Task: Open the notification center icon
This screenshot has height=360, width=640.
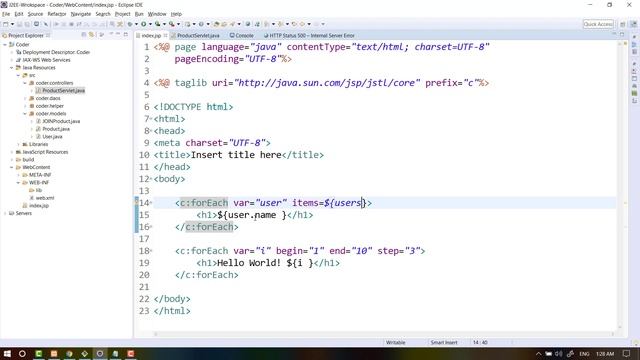Action: click(x=627, y=353)
